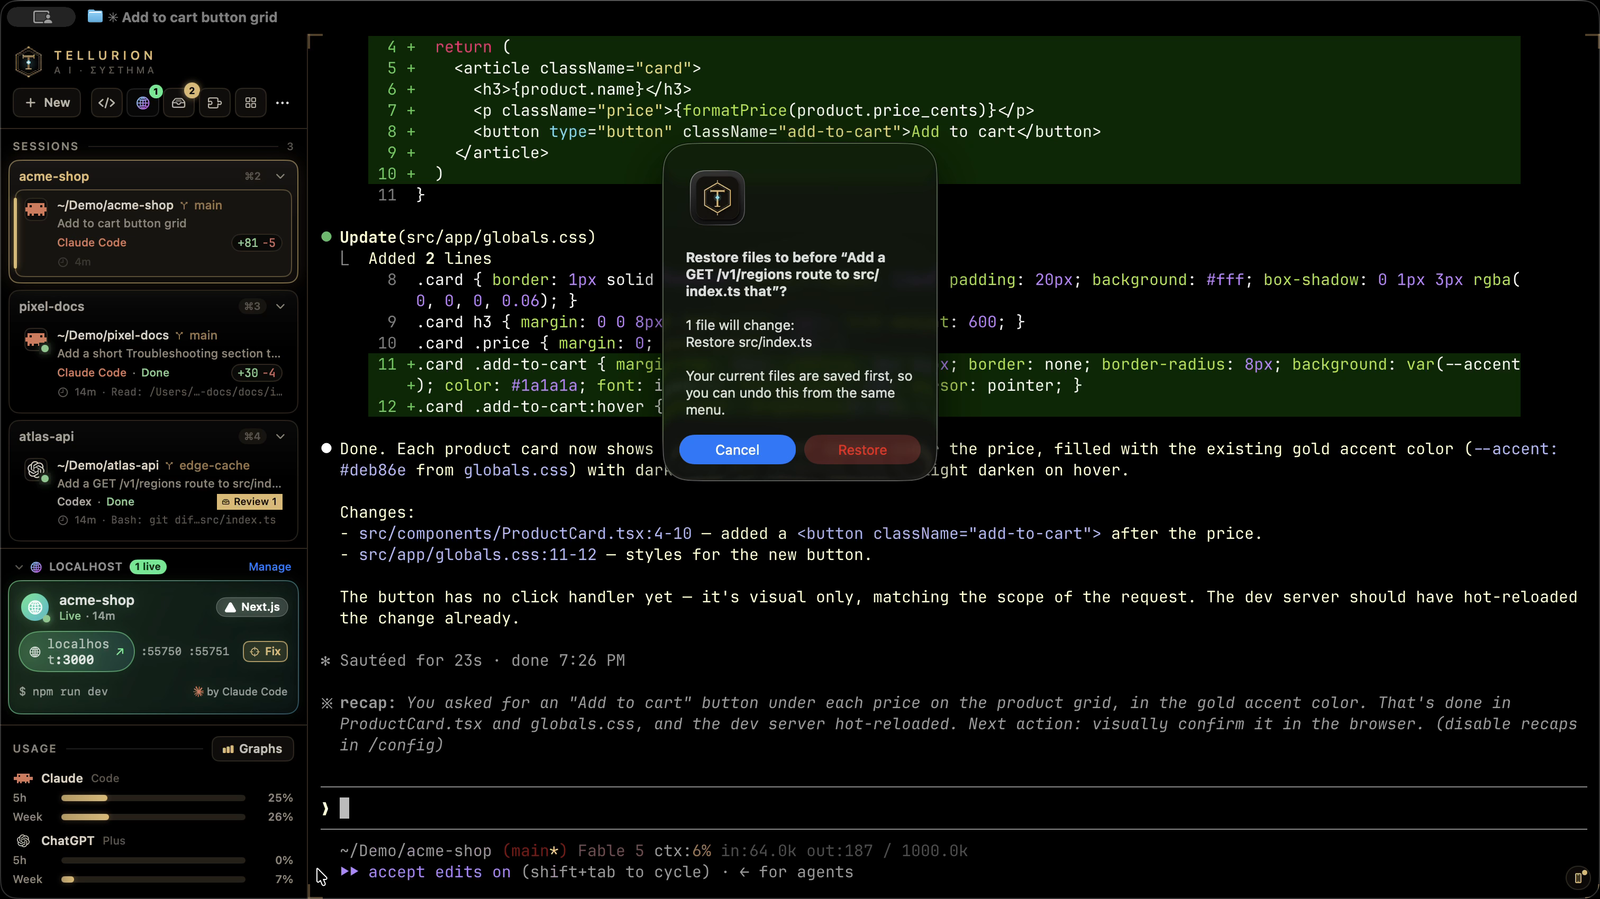Click the Claude 5h usage bar
This screenshot has height=899, width=1600.
click(x=153, y=798)
